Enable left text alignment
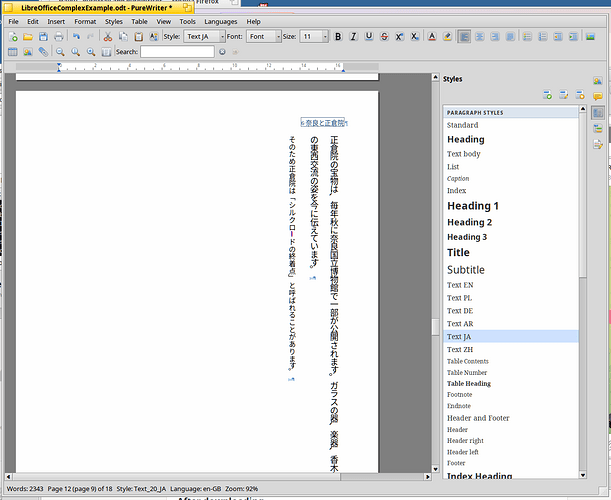Viewport: 611px width, 500px height. click(464, 37)
